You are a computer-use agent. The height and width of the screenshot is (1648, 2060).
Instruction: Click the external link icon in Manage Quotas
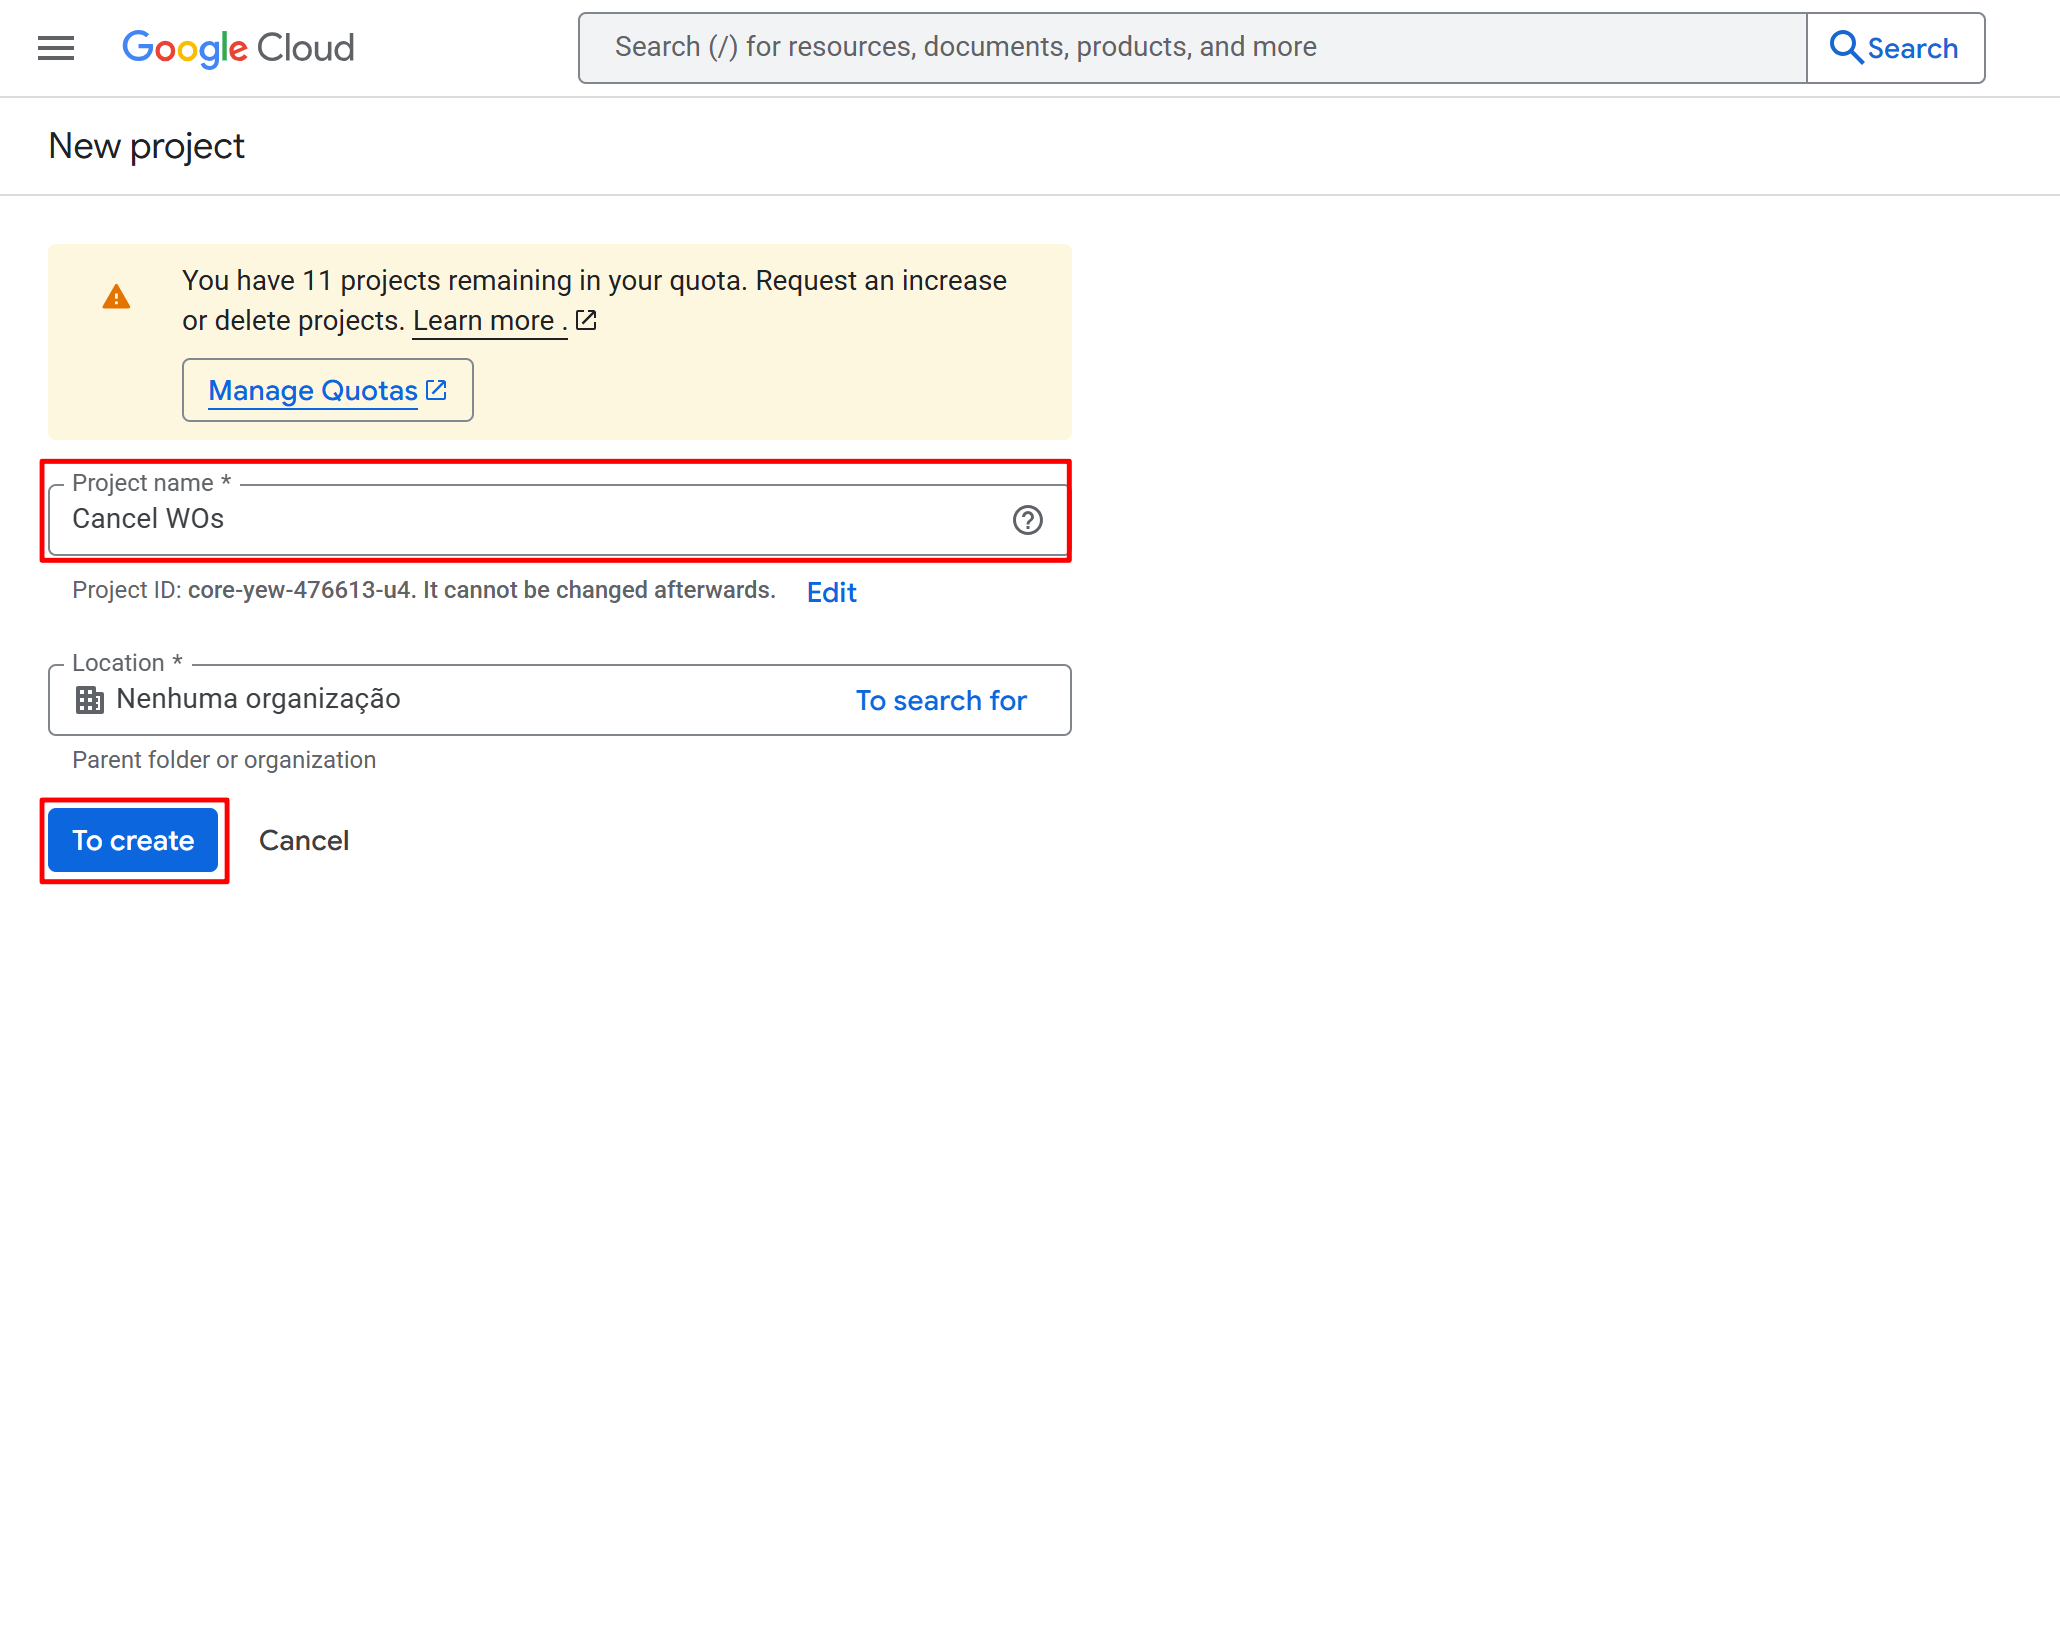pos(437,390)
